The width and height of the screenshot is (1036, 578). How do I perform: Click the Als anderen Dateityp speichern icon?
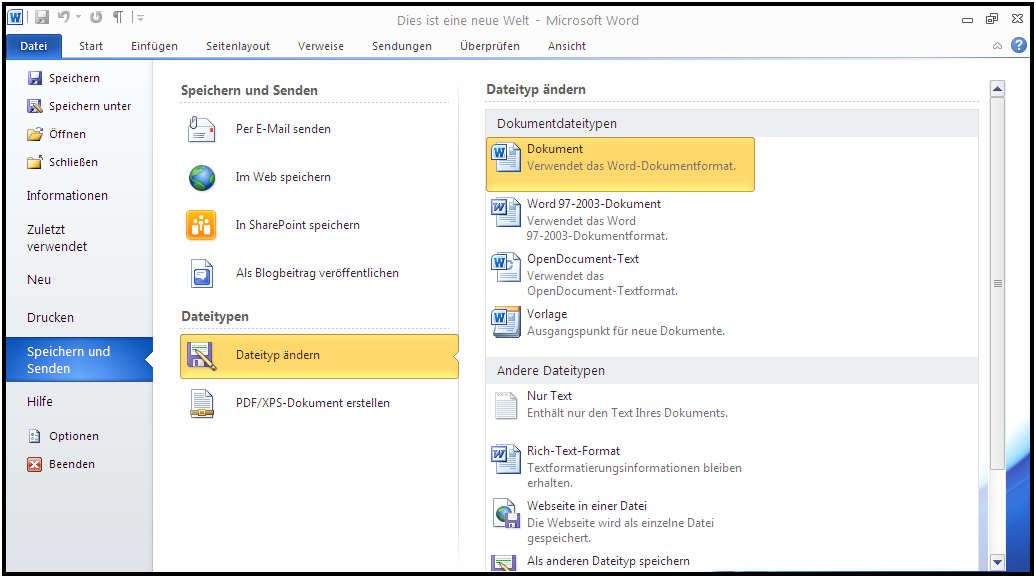pos(504,563)
